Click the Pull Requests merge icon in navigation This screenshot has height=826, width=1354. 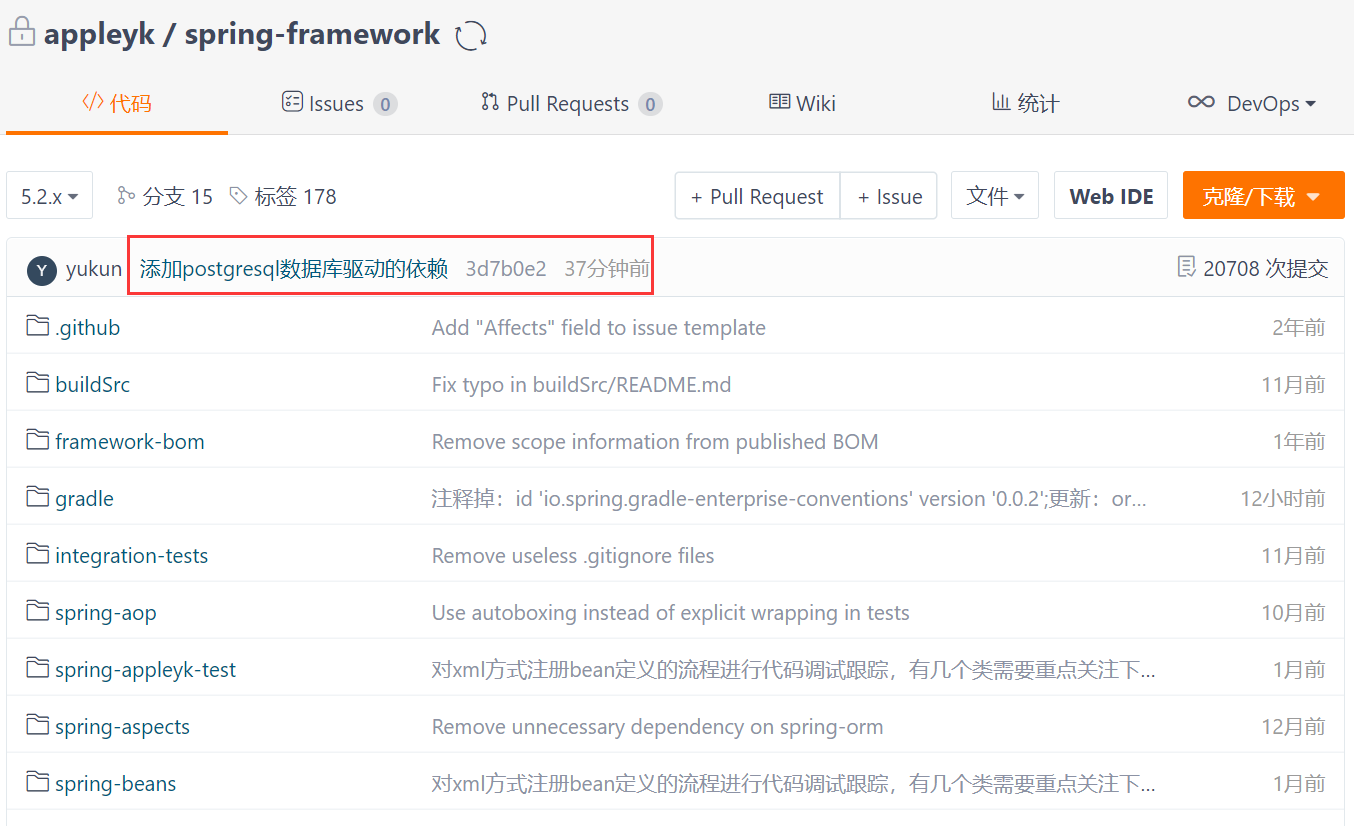[x=489, y=102]
